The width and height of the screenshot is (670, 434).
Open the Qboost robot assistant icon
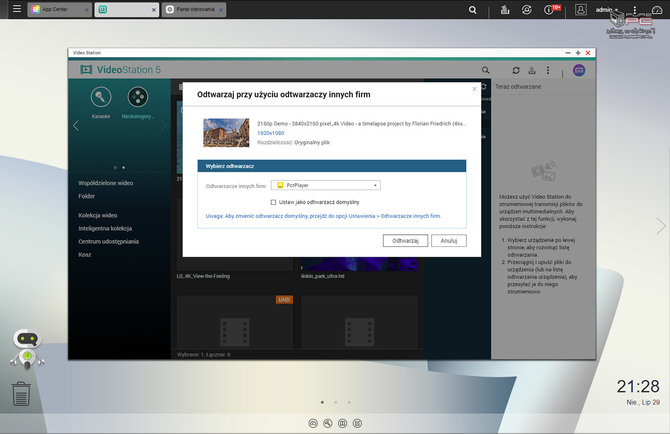pyautogui.click(x=27, y=349)
